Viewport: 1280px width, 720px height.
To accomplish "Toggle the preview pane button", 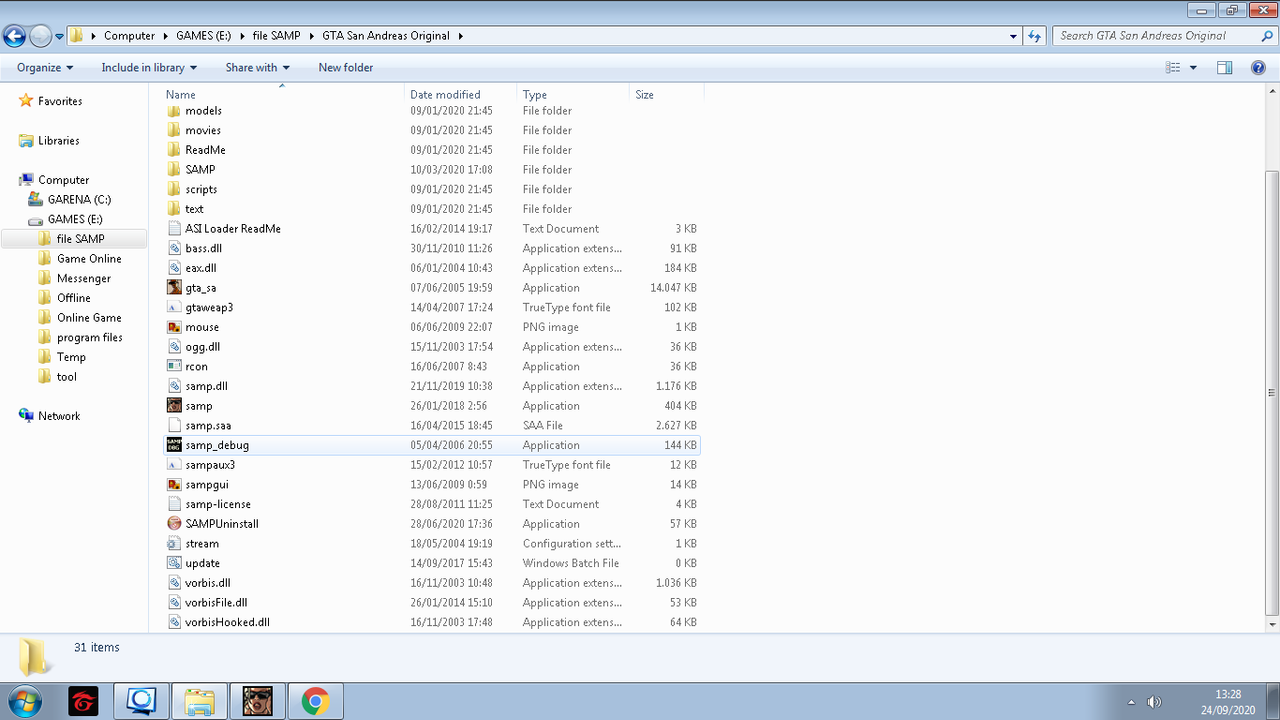I will pyautogui.click(x=1224, y=68).
